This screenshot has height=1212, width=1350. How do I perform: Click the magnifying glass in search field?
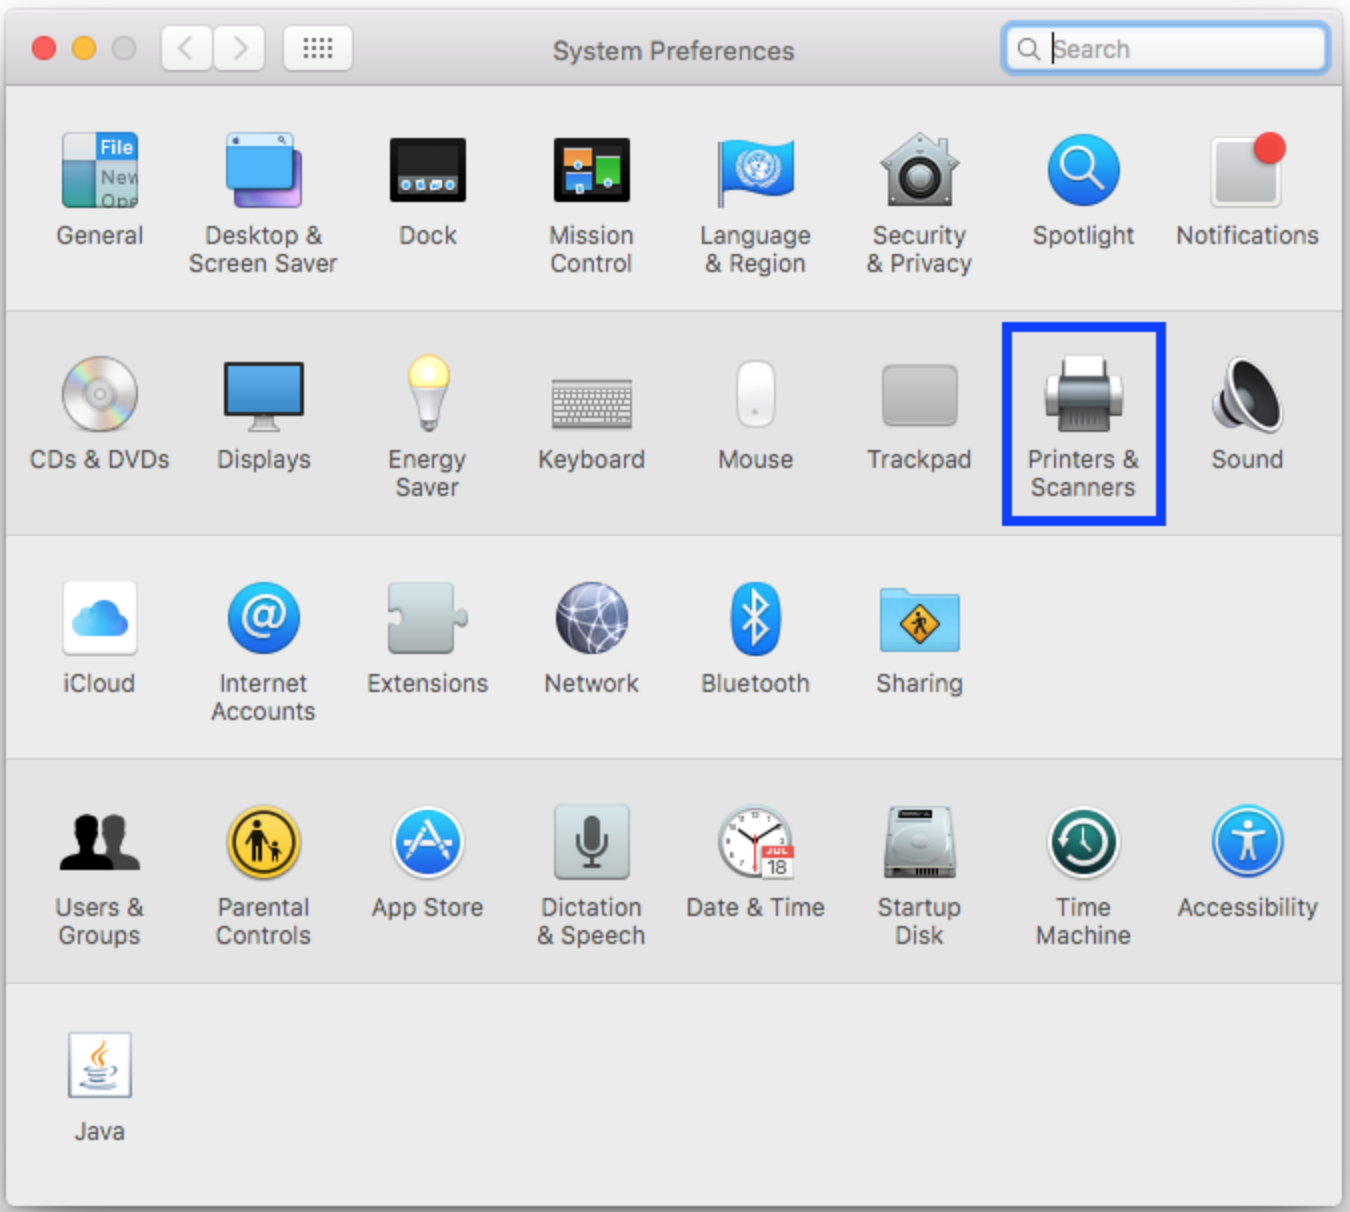1028,49
